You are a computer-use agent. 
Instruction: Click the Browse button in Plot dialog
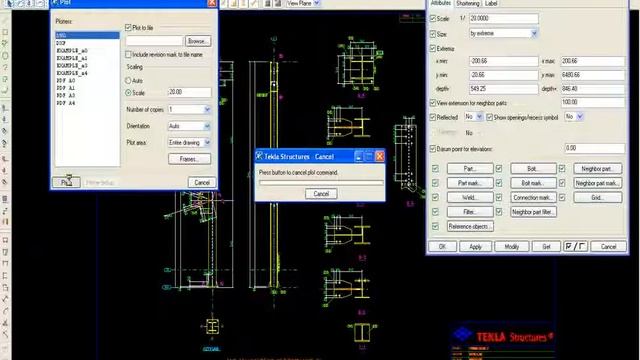pos(198,41)
